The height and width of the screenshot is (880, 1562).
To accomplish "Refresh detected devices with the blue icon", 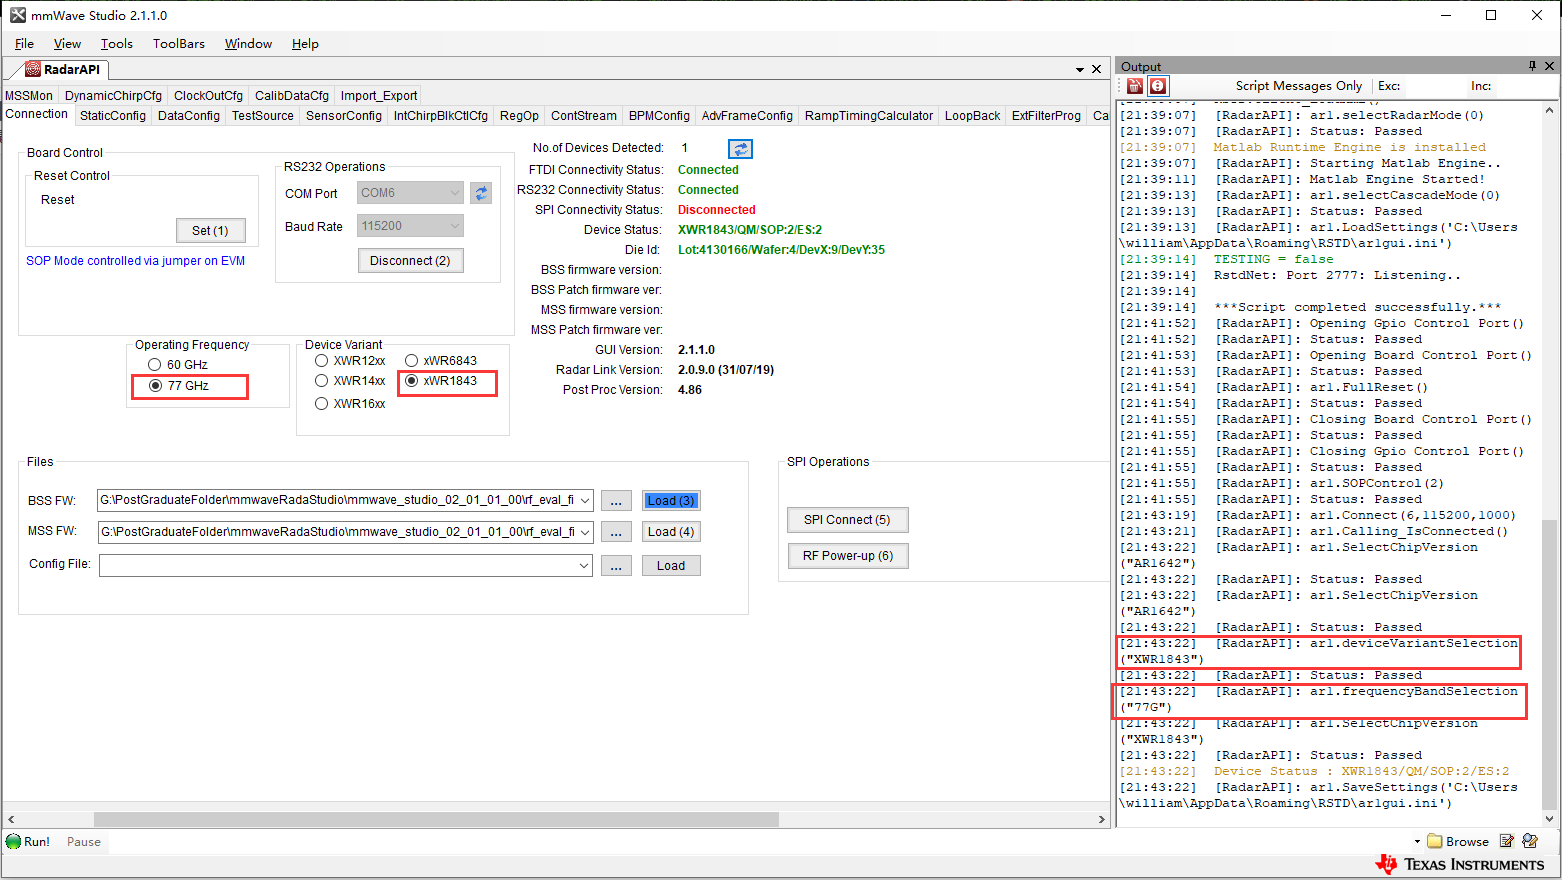I will pos(740,149).
